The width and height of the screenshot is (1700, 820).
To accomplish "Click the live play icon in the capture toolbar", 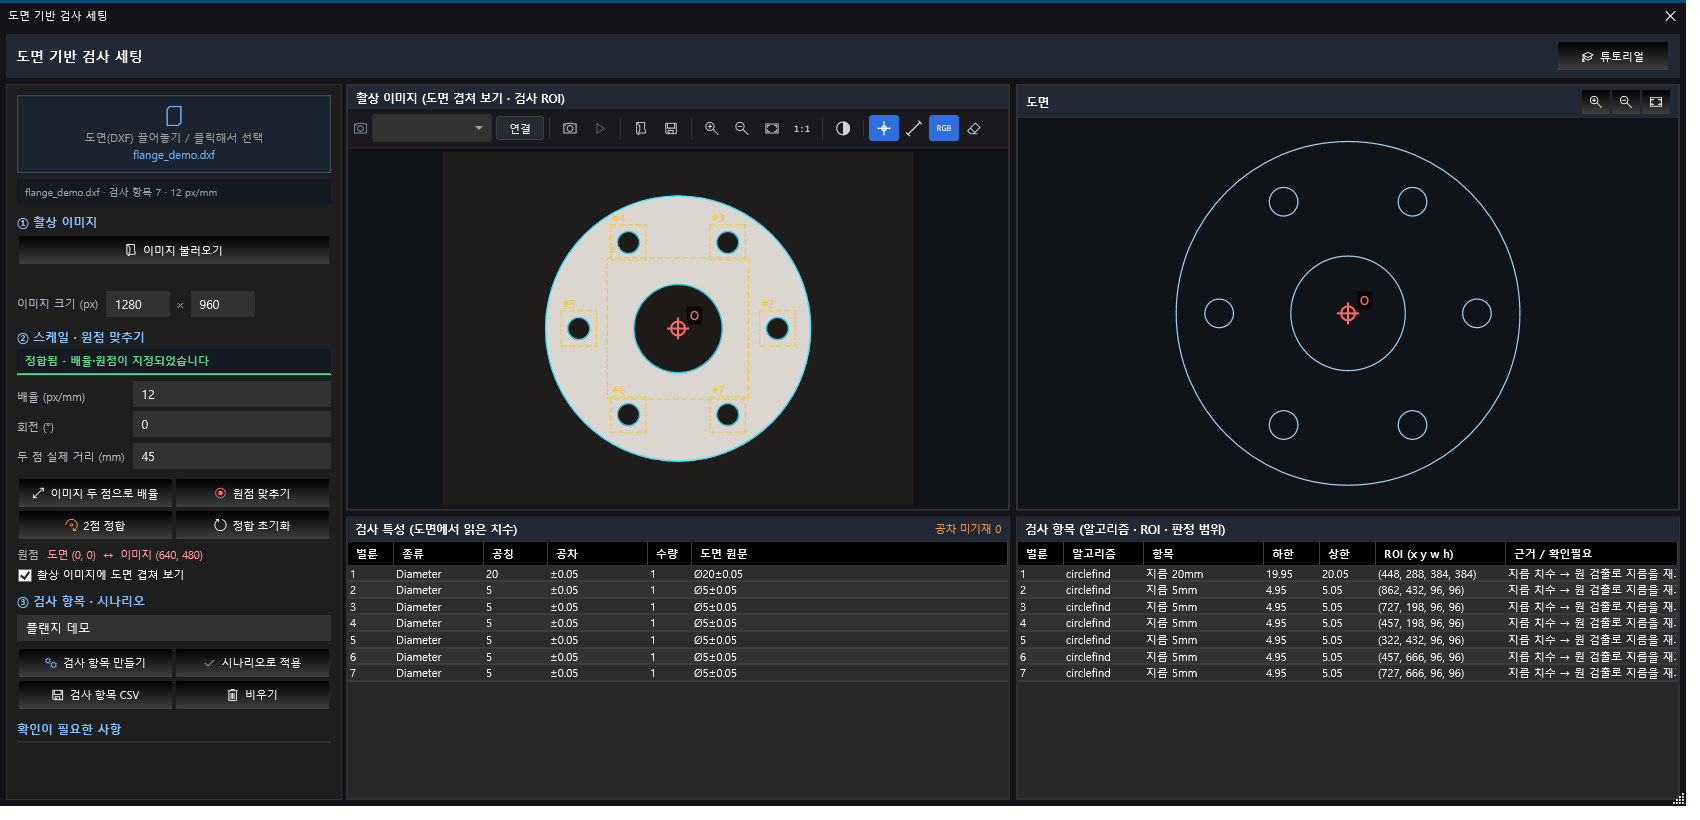I will (600, 129).
